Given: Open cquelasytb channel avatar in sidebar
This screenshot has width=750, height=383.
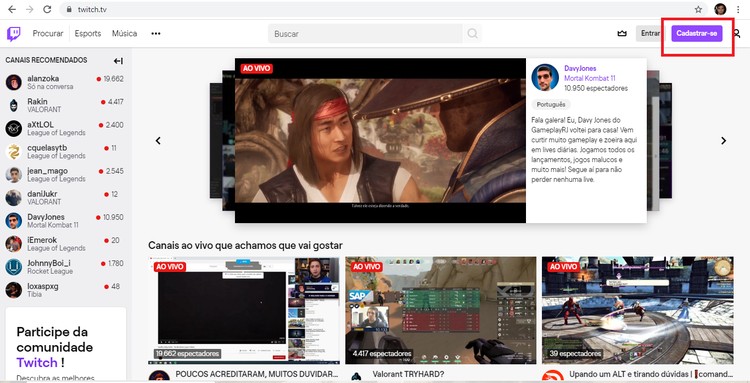Looking at the screenshot, I should (x=13, y=152).
